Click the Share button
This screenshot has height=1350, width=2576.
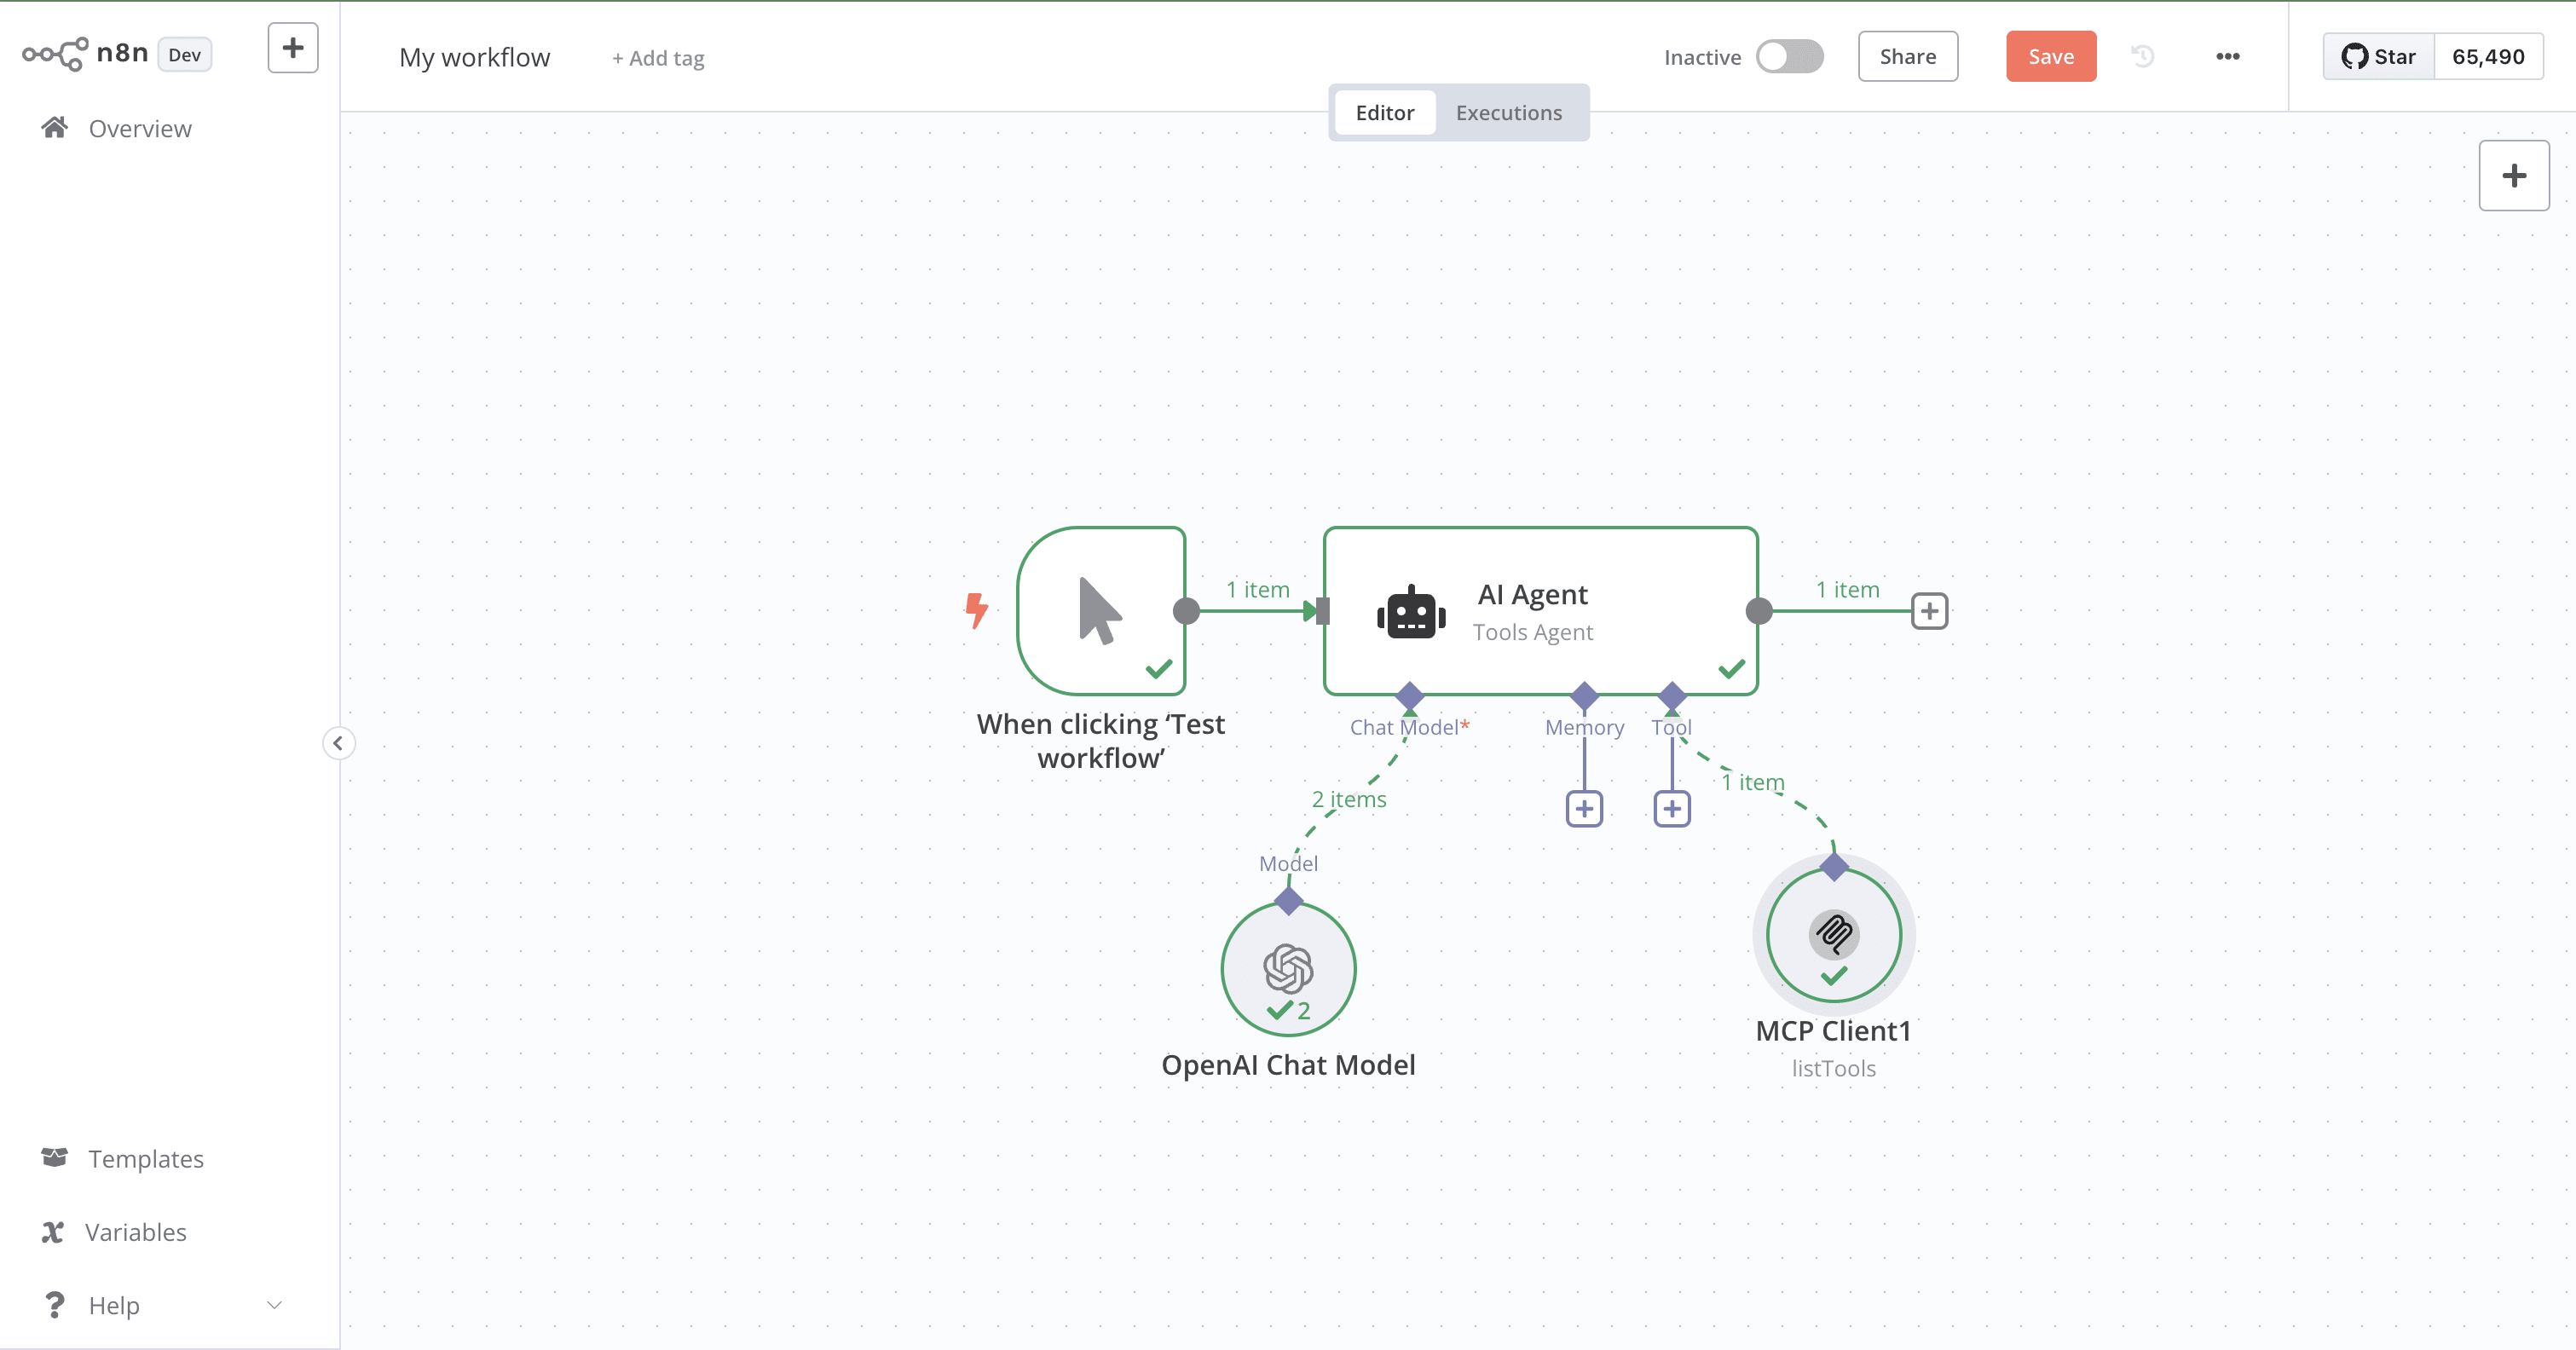(1907, 56)
